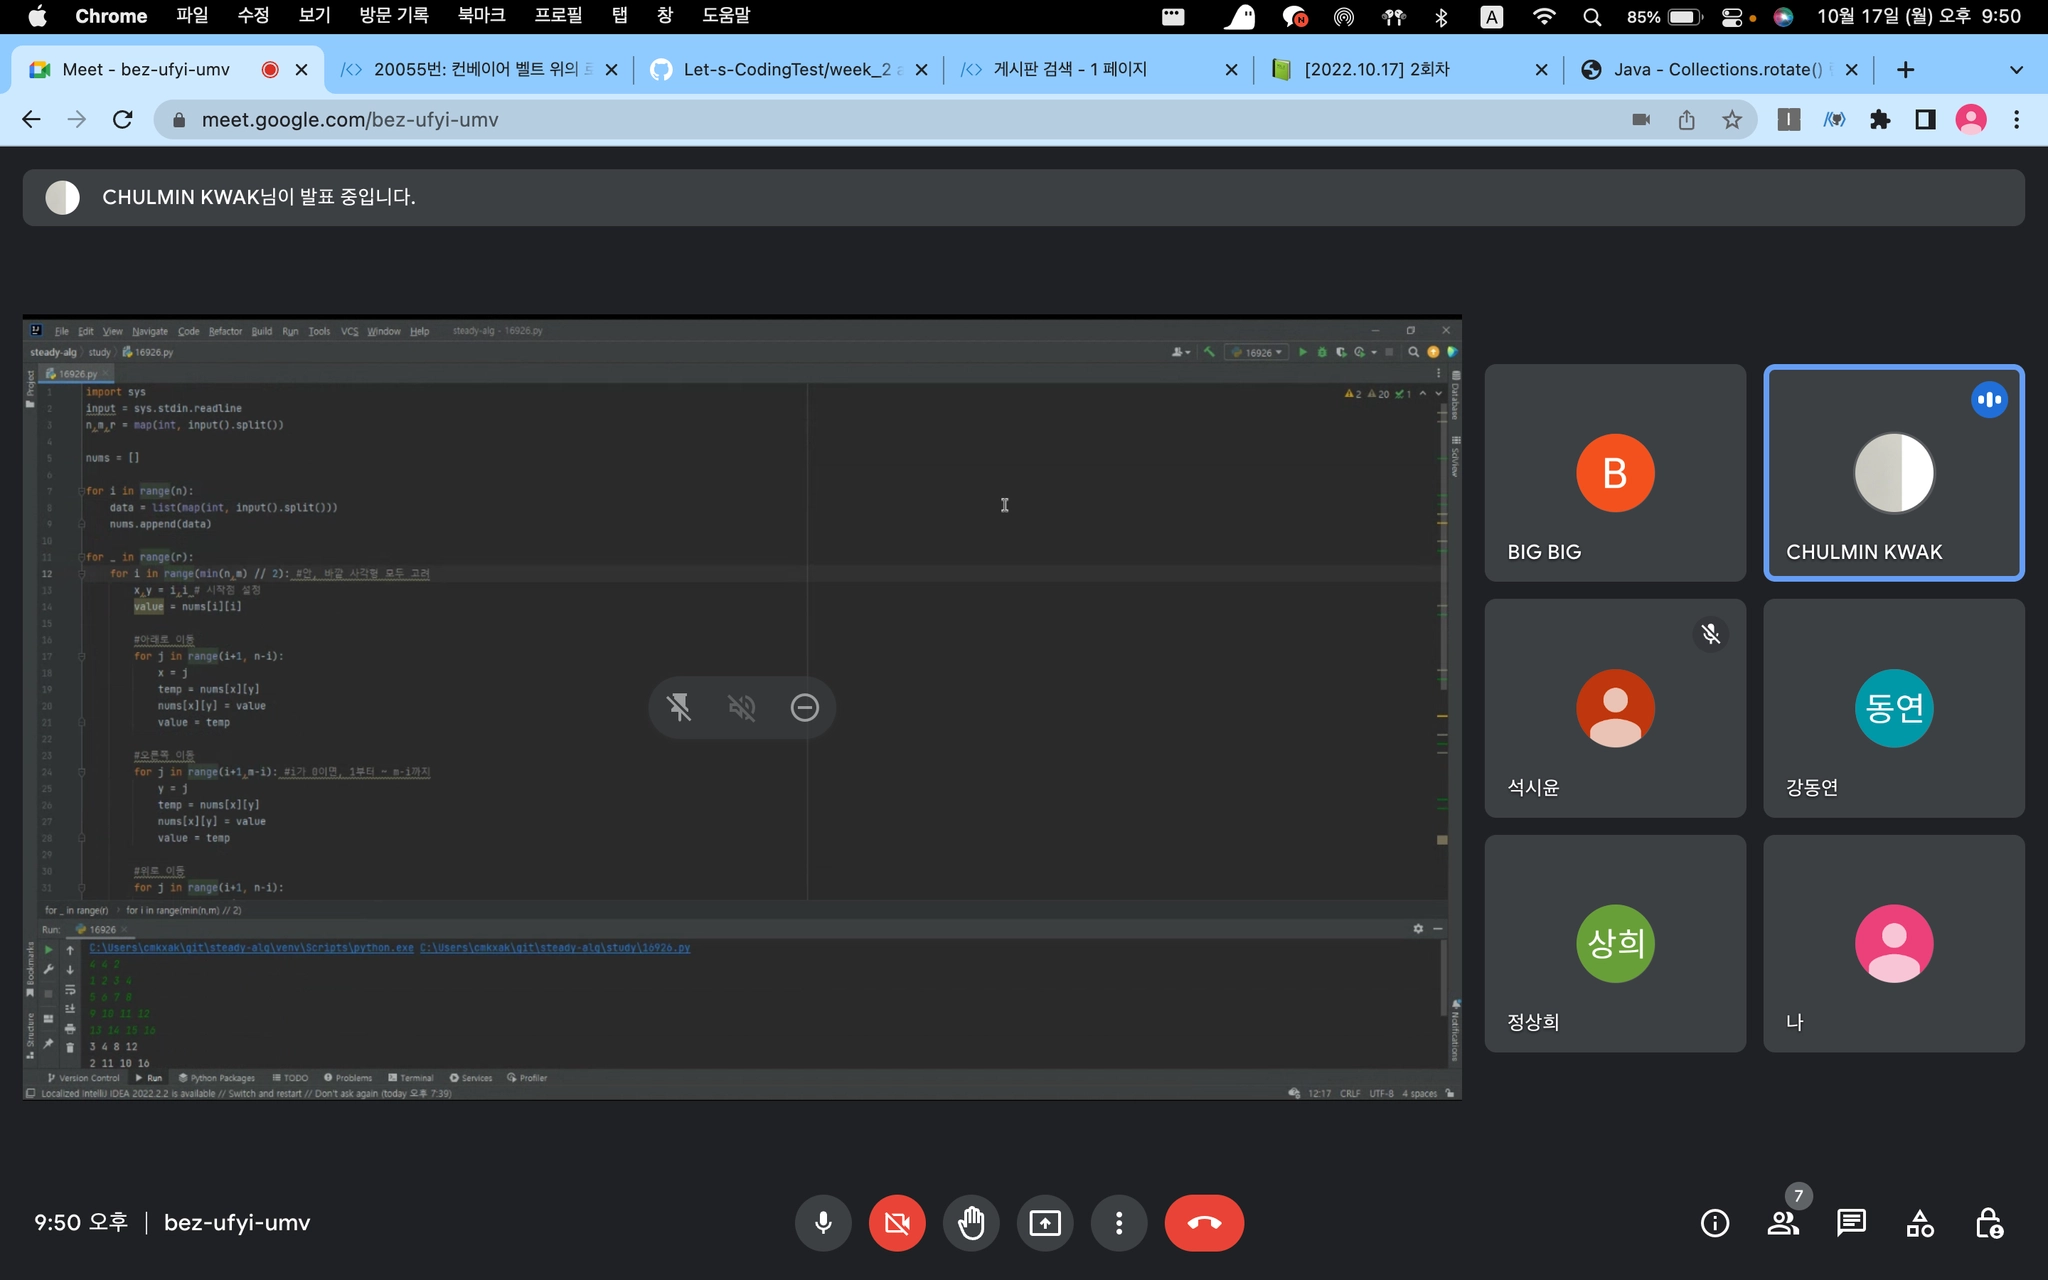Viewport: 2048px width, 1280px height.
Task: Open Chrome's three-dot menu
Action: (2016, 120)
